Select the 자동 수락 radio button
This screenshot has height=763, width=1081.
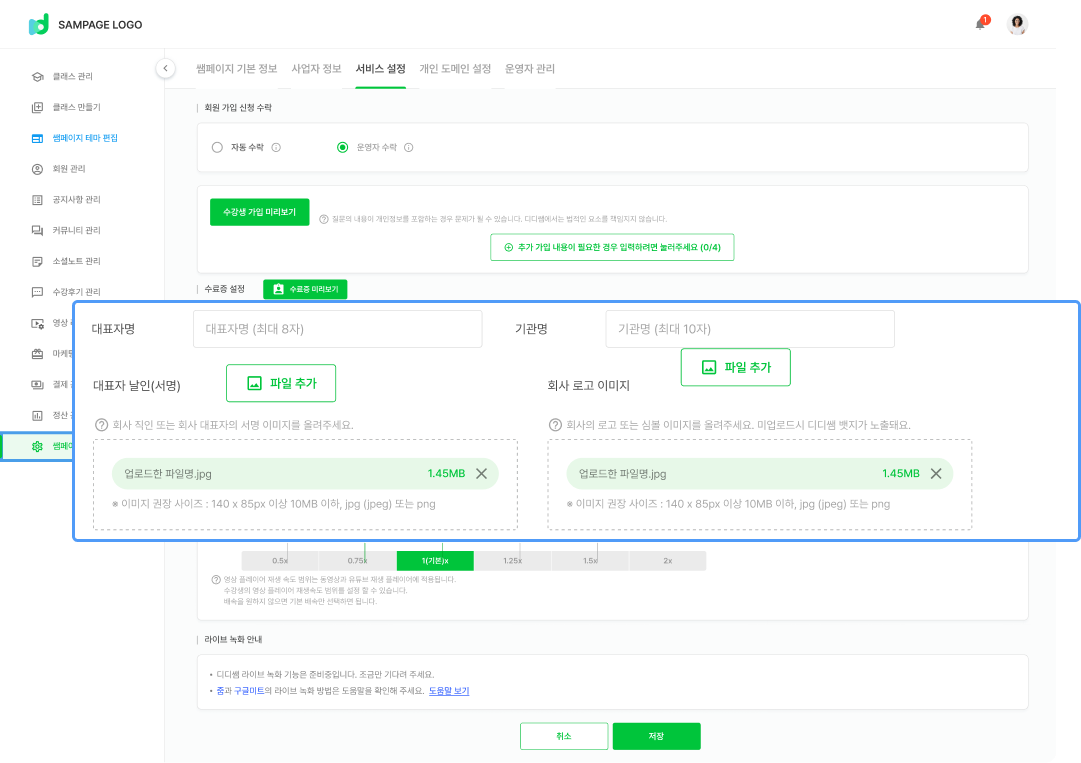click(217, 147)
